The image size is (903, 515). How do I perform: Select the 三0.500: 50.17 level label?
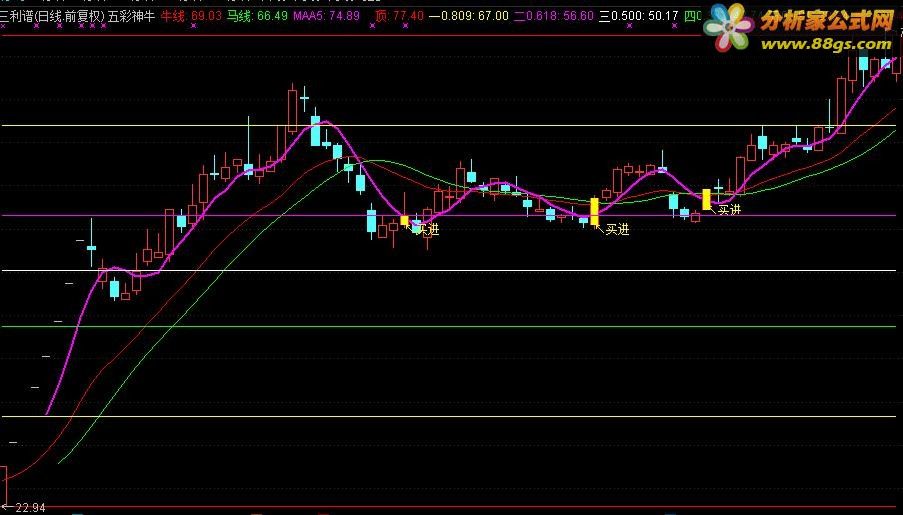(639, 16)
